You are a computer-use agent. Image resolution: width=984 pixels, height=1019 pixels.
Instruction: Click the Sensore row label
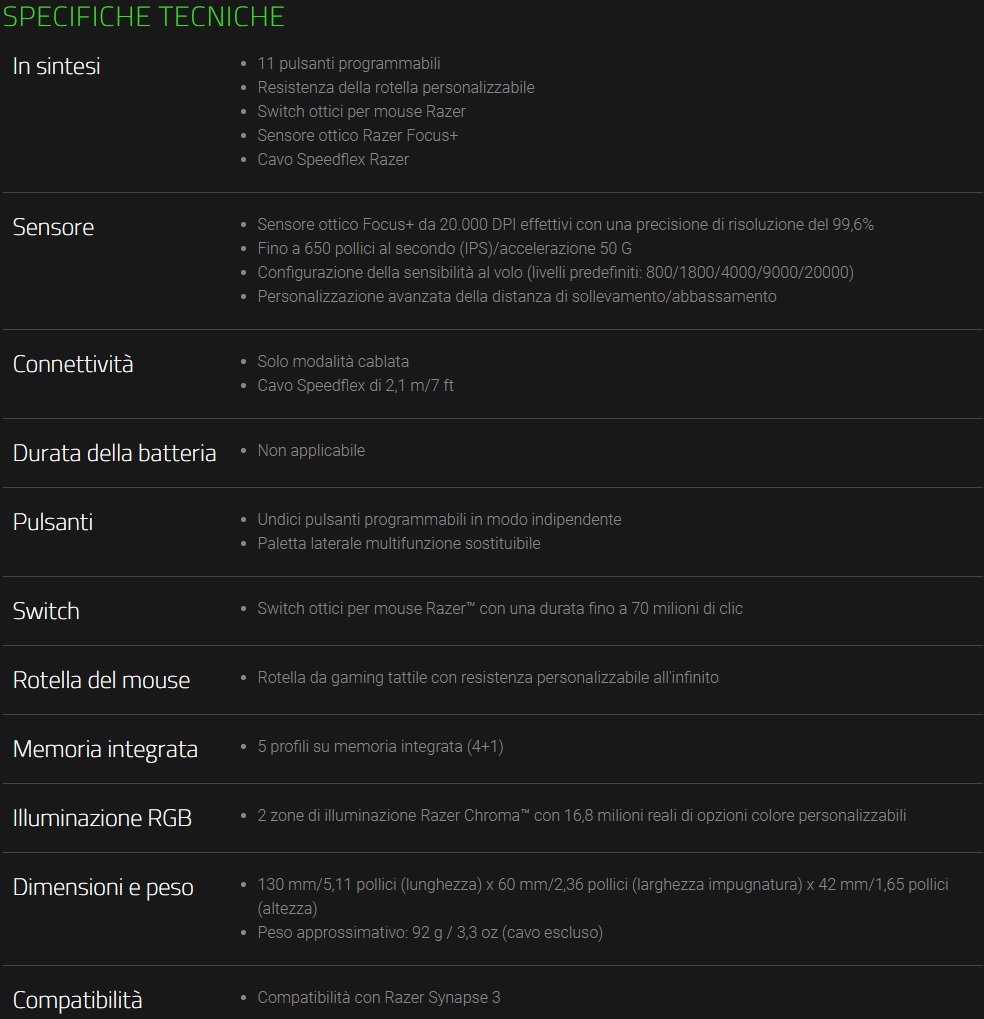(53, 227)
